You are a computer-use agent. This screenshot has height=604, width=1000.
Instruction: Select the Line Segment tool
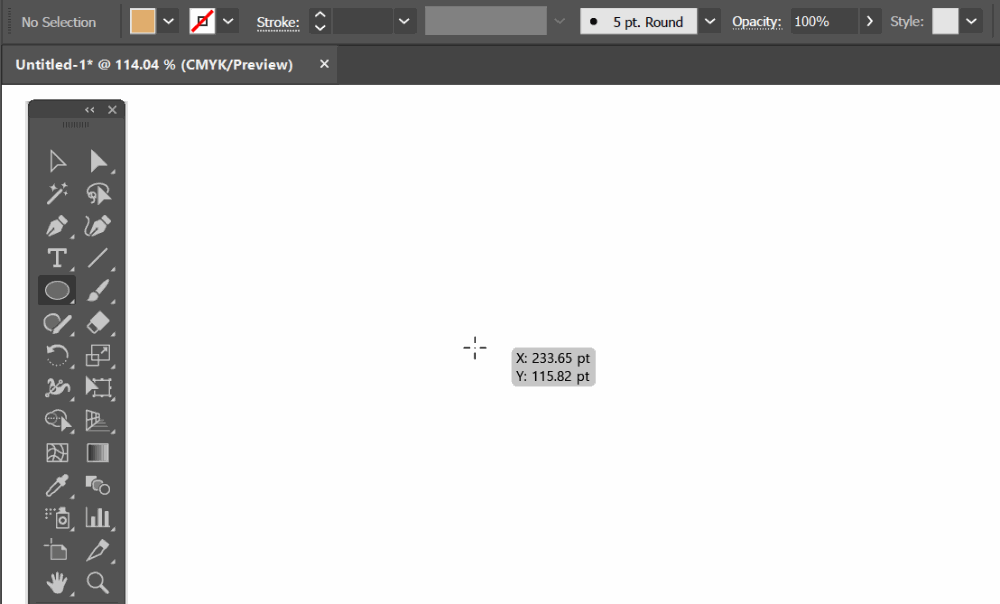pos(98,258)
